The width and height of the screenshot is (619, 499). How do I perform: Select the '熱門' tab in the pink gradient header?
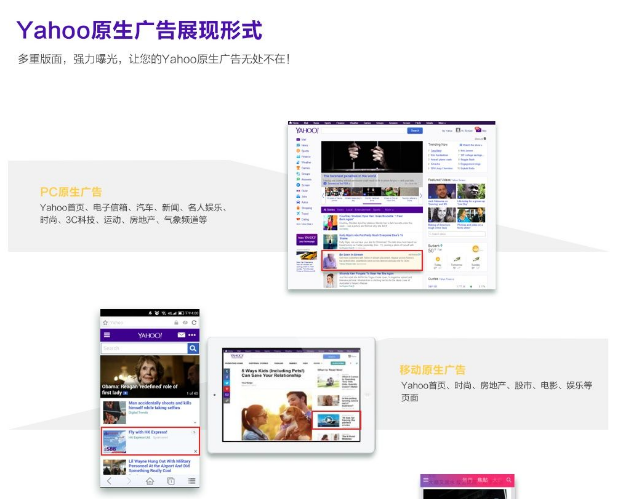467,480
